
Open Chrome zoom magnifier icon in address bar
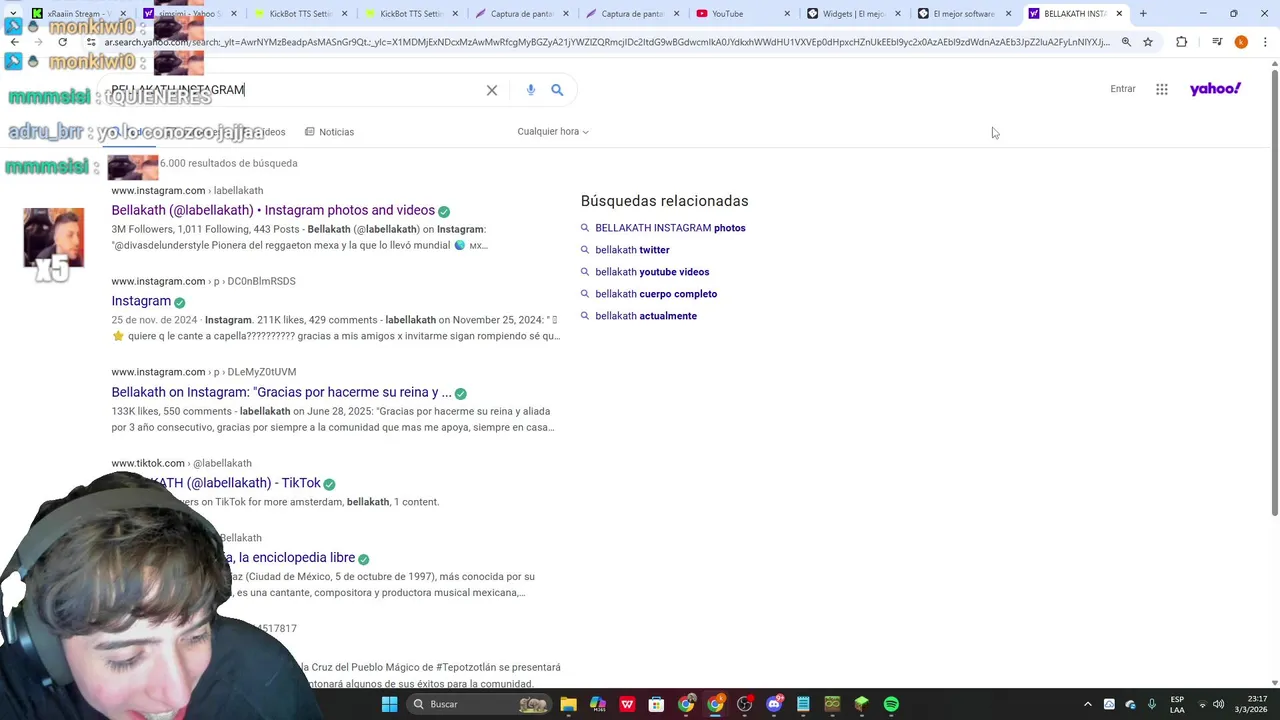pyautogui.click(x=1126, y=42)
